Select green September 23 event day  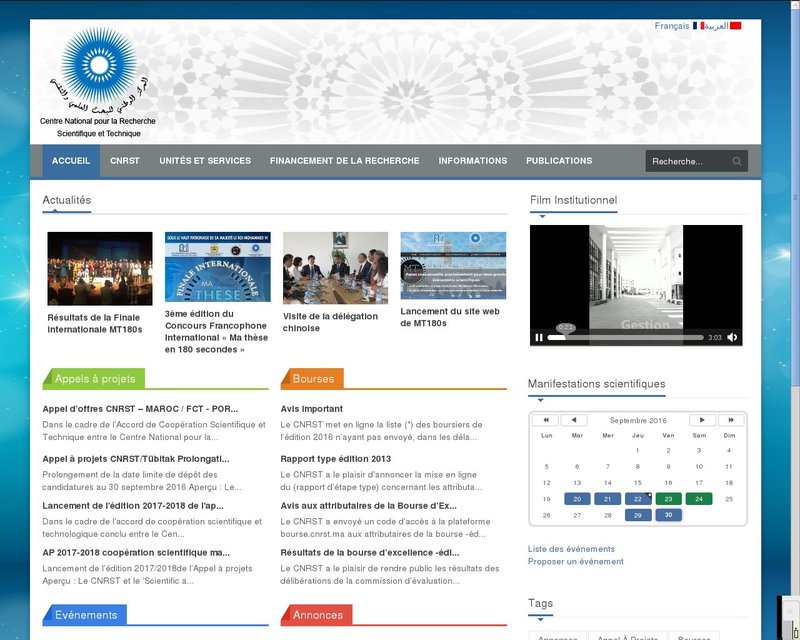668,499
